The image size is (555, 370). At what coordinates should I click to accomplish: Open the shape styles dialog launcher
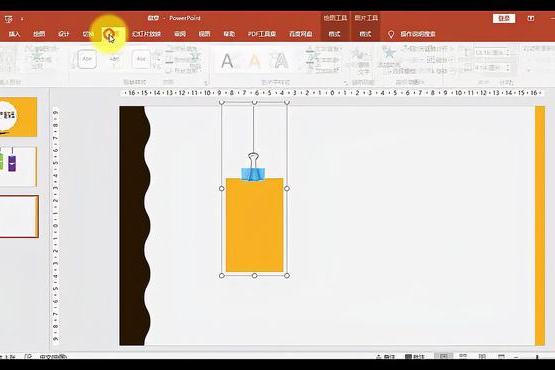(x=206, y=83)
